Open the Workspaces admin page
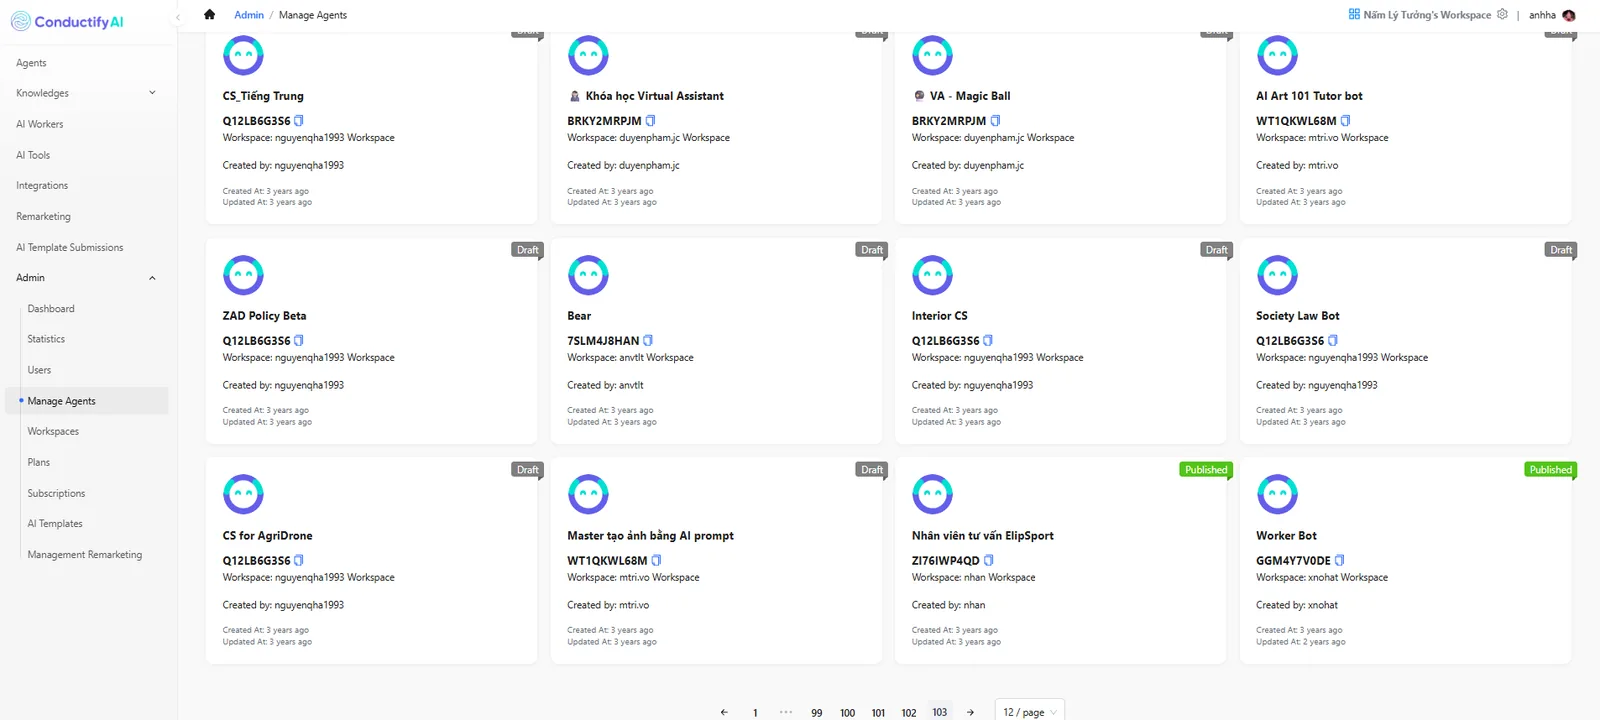Screen dimensions: 1600x720 [x=53, y=432]
